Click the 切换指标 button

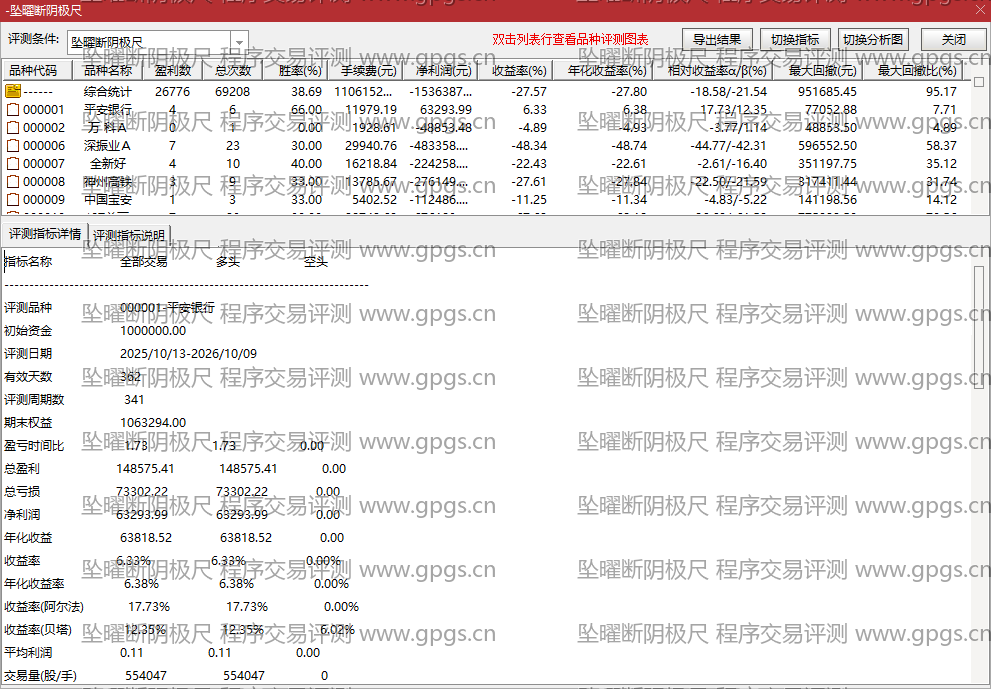tap(795, 40)
